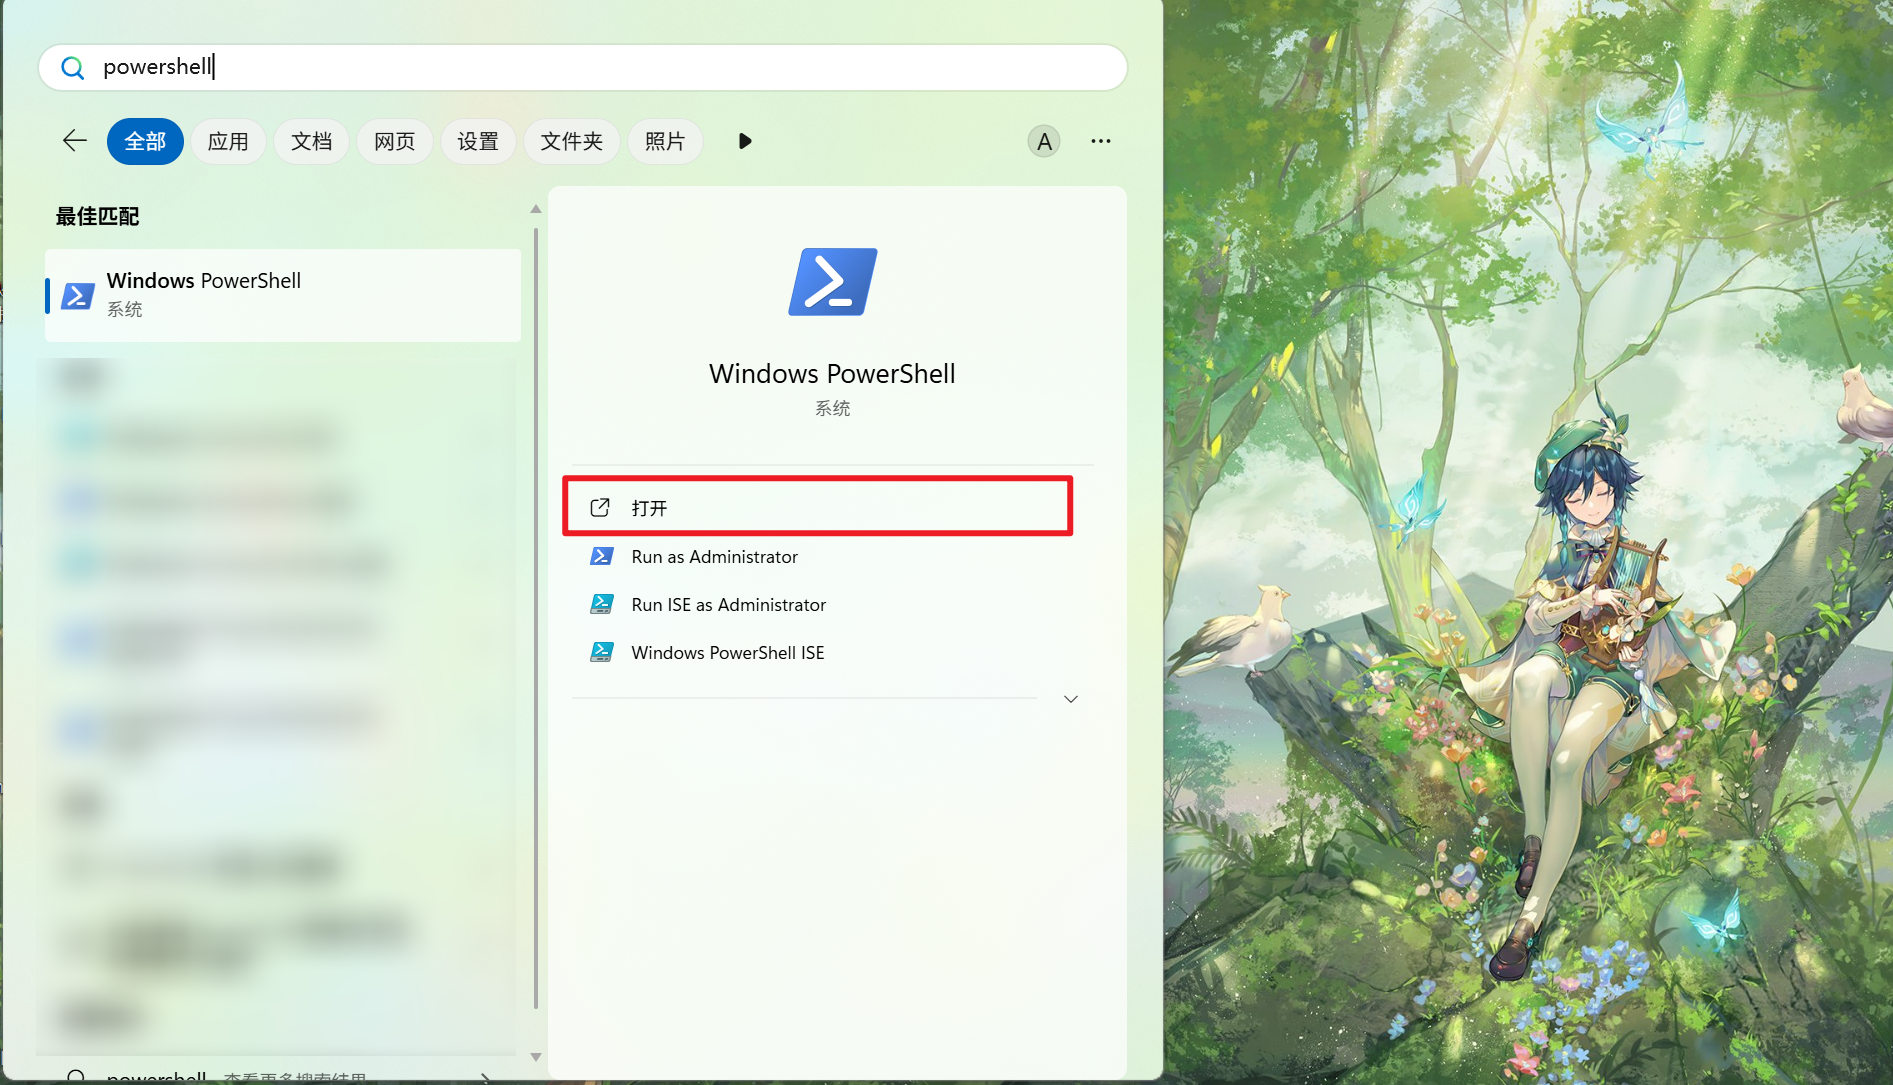Click the icon next to Run ISE as Administrator

[601, 604]
